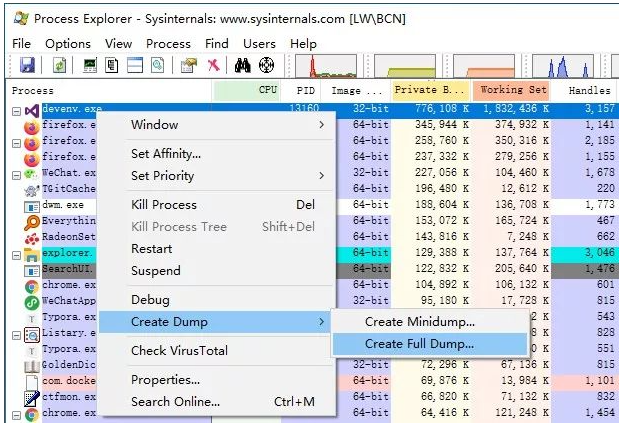Click the orange physical memory graph
Image resolution: width=623 pixels, height=426 pixels.
coord(484,66)
